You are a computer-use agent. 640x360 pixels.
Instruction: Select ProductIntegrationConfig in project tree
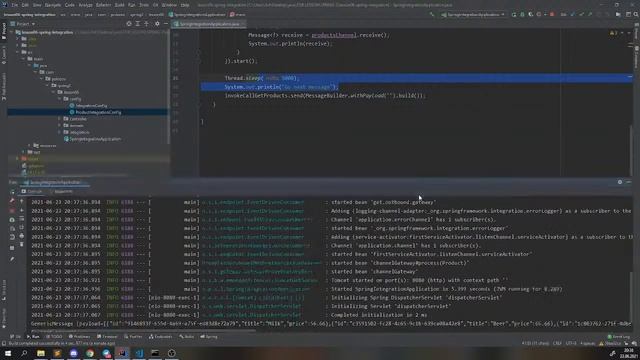[x=95, y=112]
